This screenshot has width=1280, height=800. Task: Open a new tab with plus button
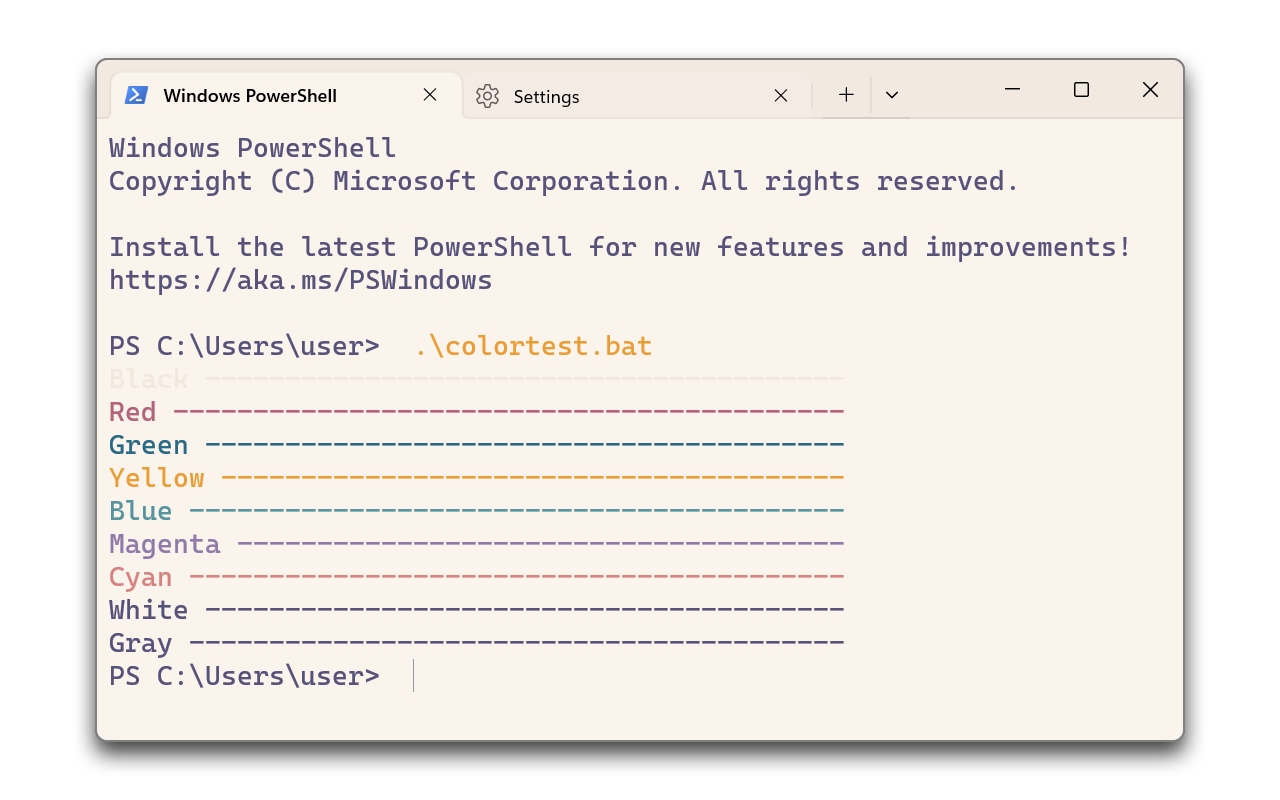846,95
